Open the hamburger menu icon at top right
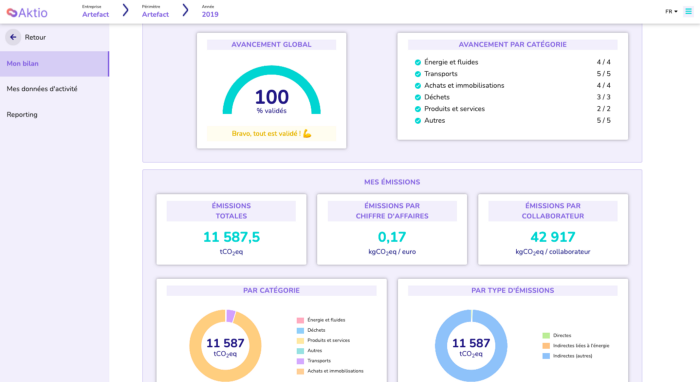700x382 pixels. (x=688, y=12)
